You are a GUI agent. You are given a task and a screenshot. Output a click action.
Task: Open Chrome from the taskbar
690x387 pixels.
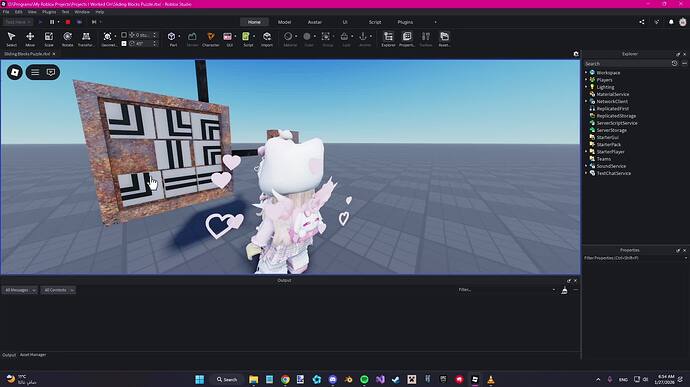285,379
